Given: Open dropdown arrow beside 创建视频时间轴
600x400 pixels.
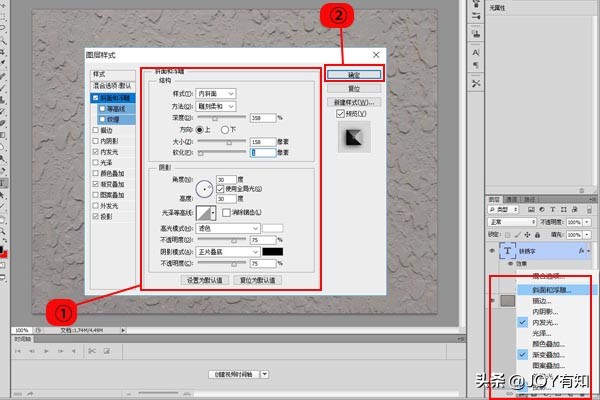Looking at the screenshot, I should (265, 374).
